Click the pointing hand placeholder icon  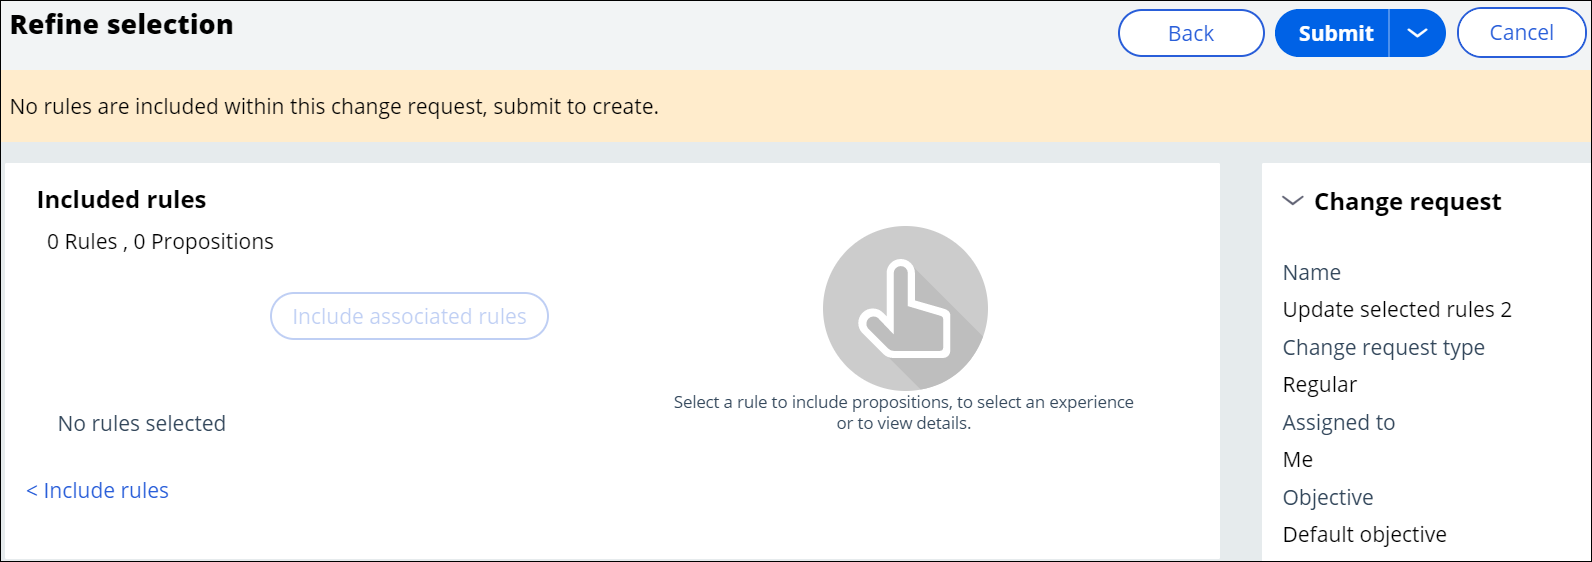pyautogui.click(x=905, y=308)
